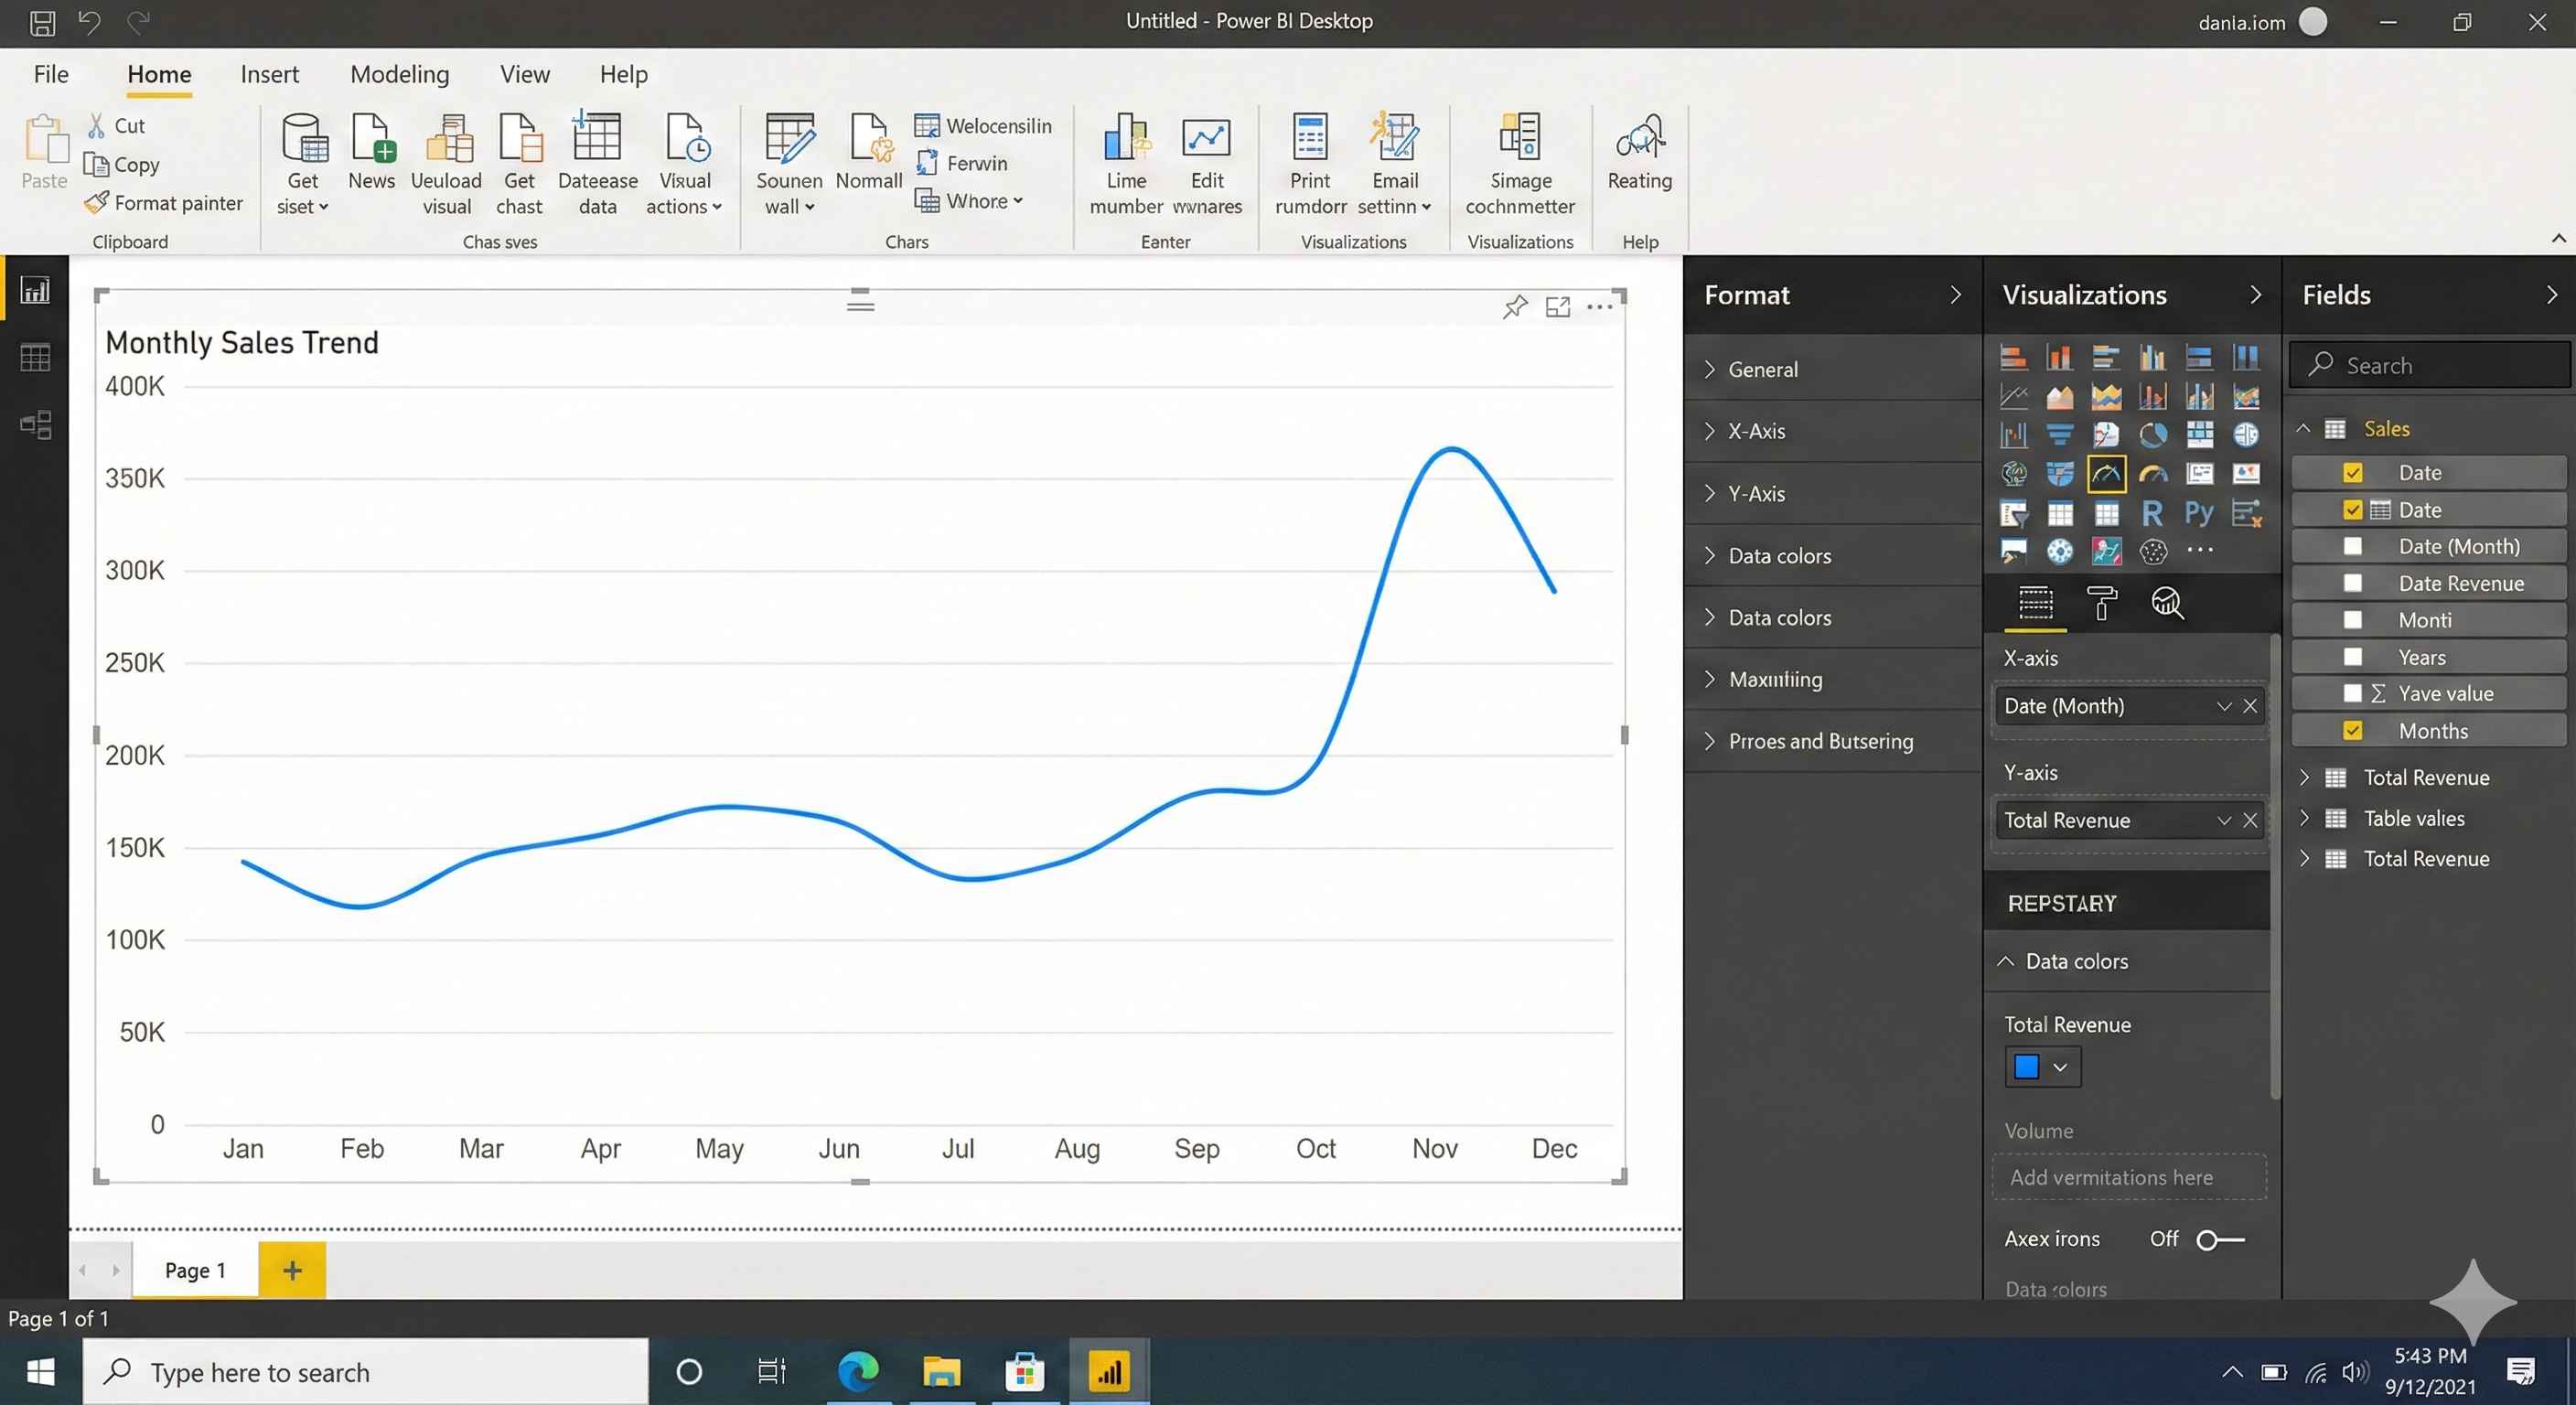The height and width of the screenshot is (1405, 2576).
Task: Select the R script visual icon
Action: coord(2154,513)
